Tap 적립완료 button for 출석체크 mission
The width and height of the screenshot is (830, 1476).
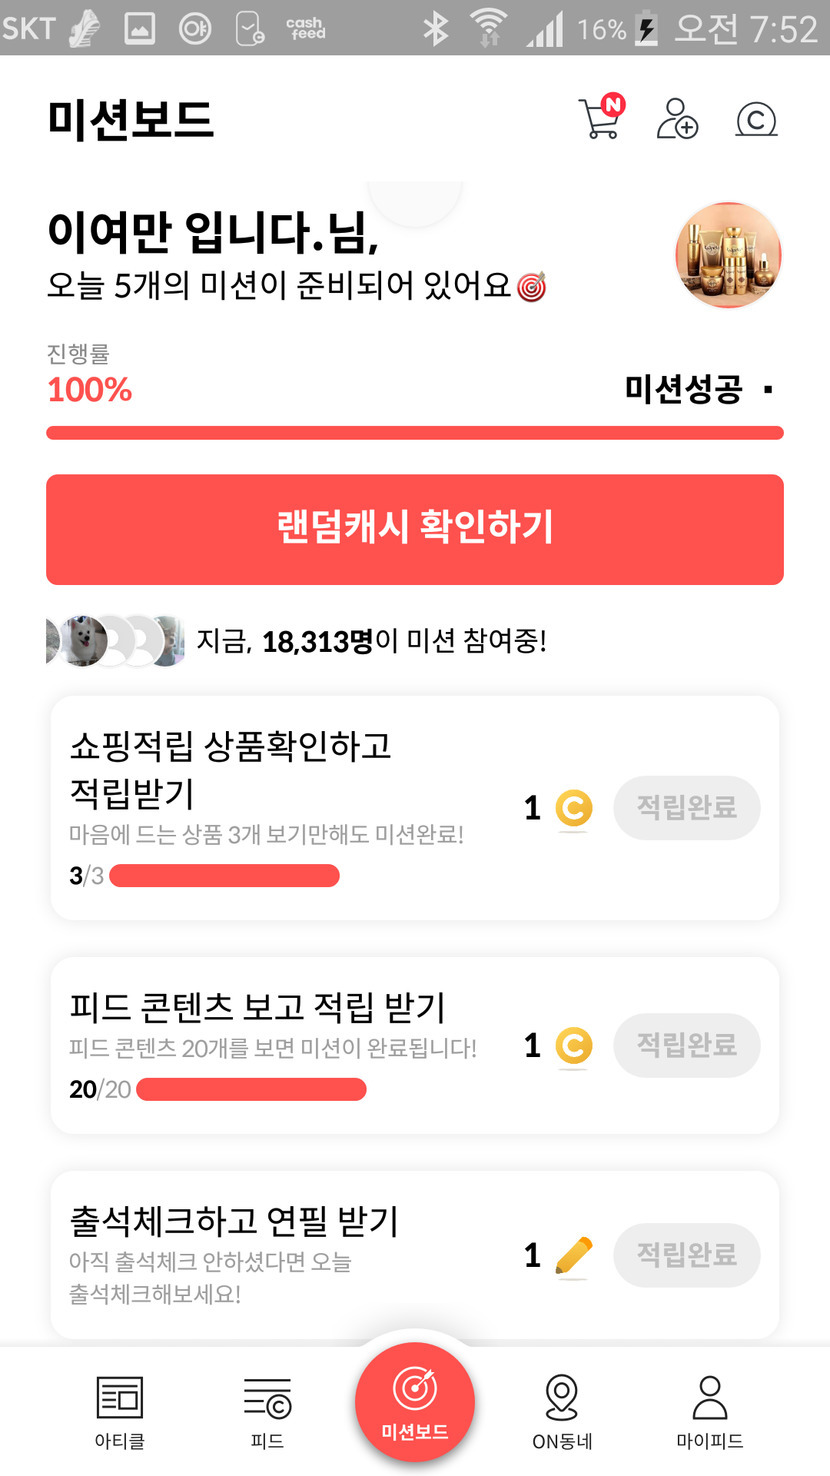coord(687,1255)
